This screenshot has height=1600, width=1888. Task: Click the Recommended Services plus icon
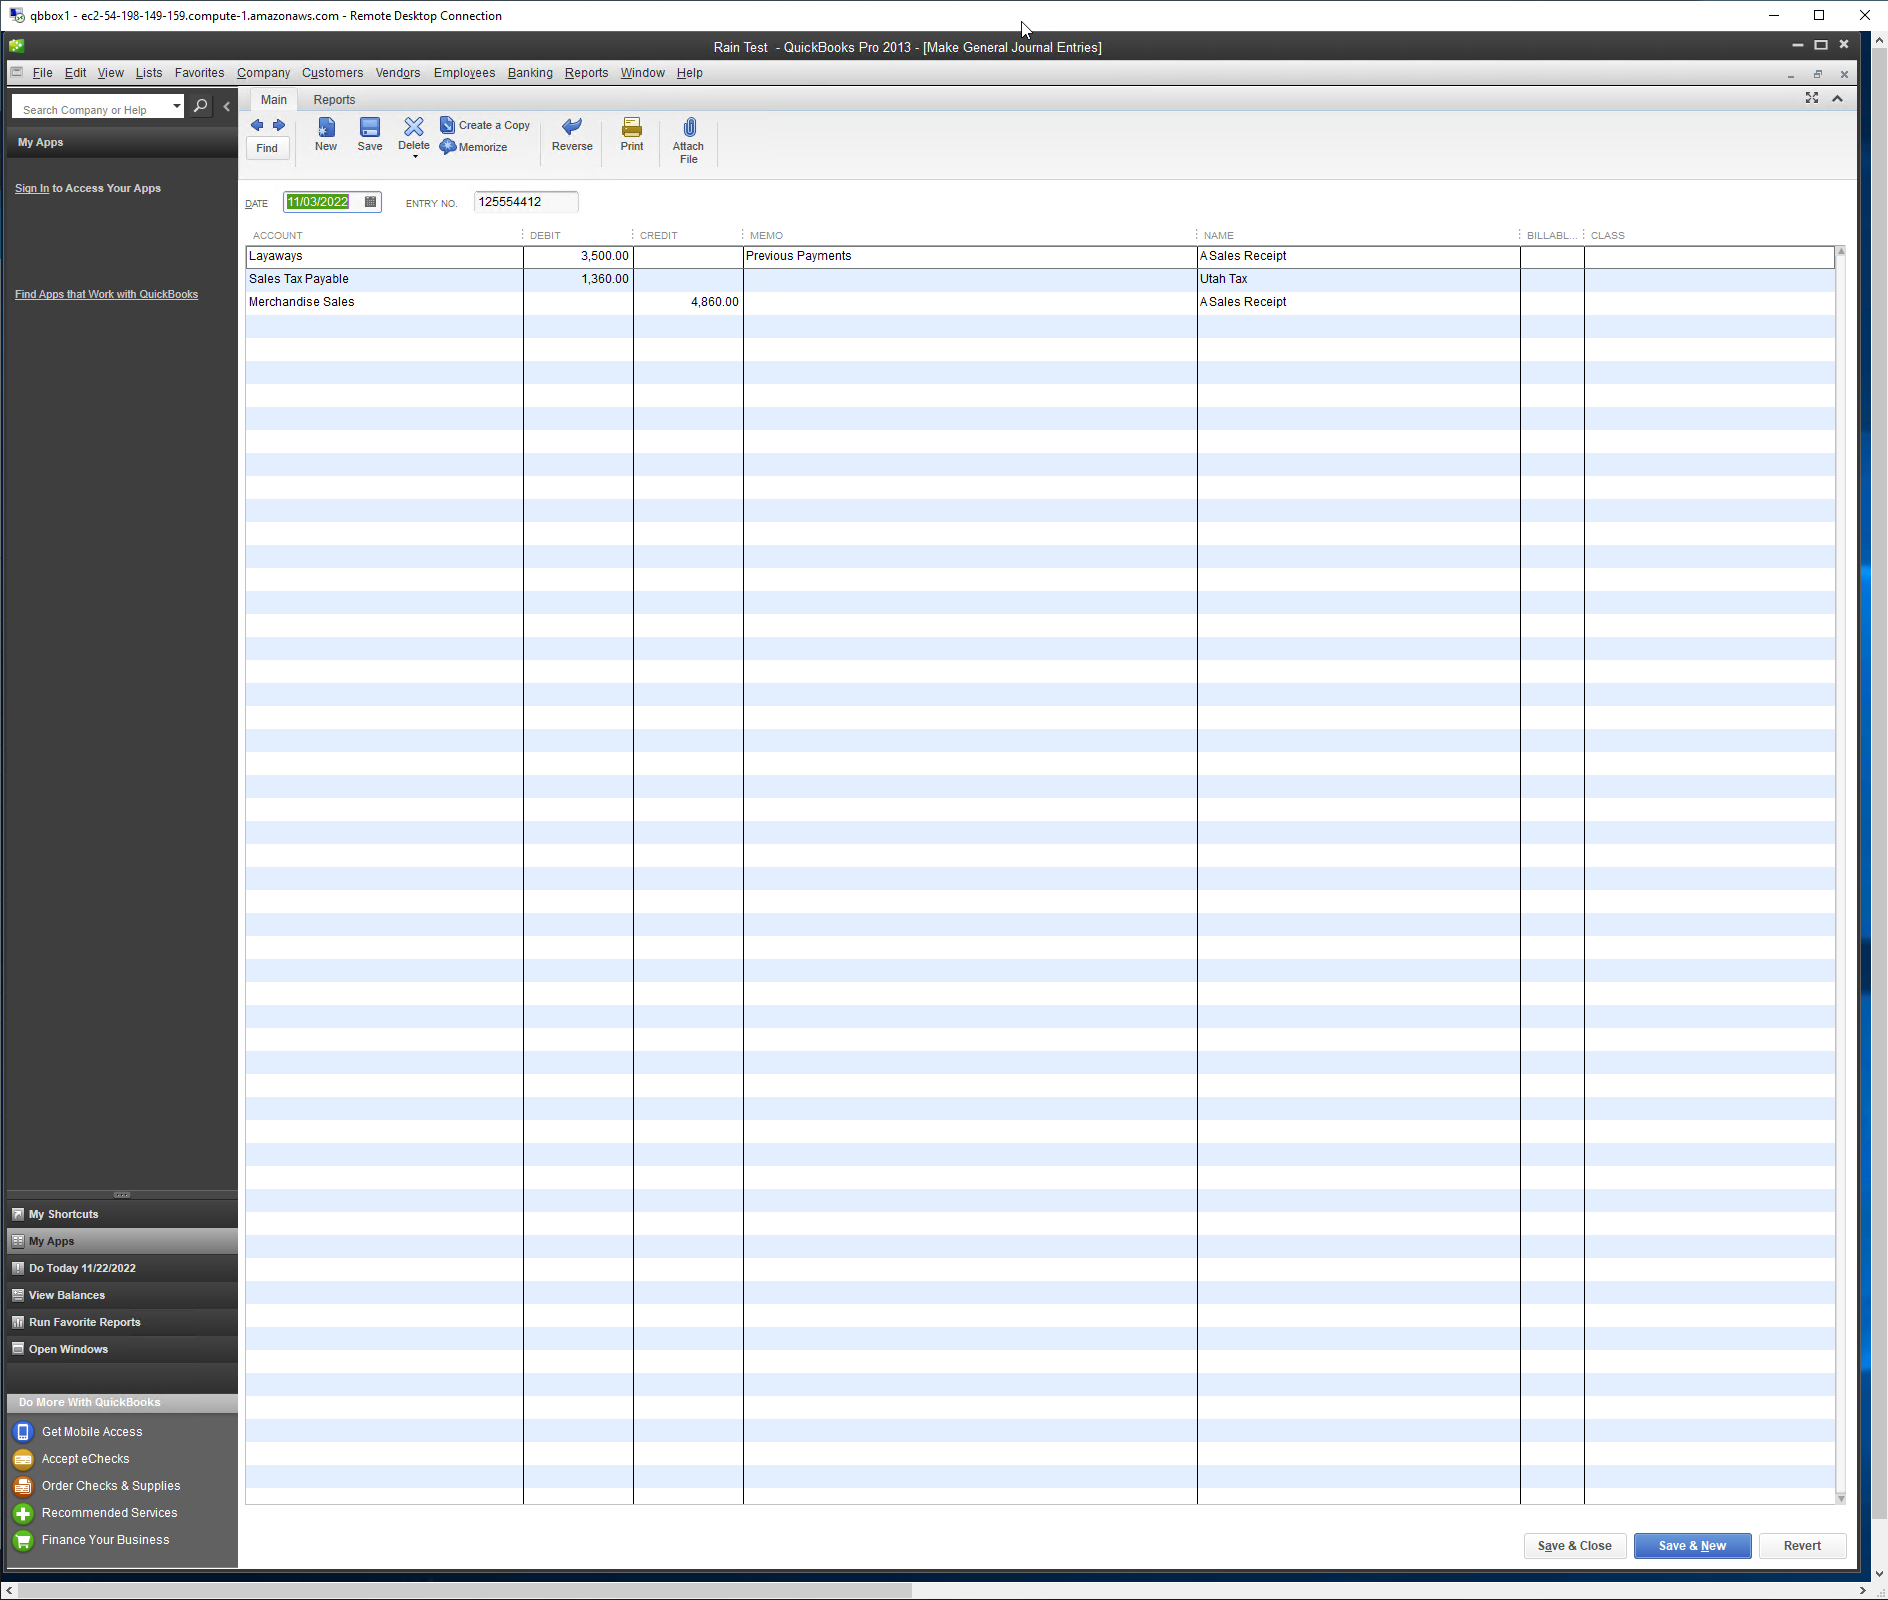[23, 1513]
